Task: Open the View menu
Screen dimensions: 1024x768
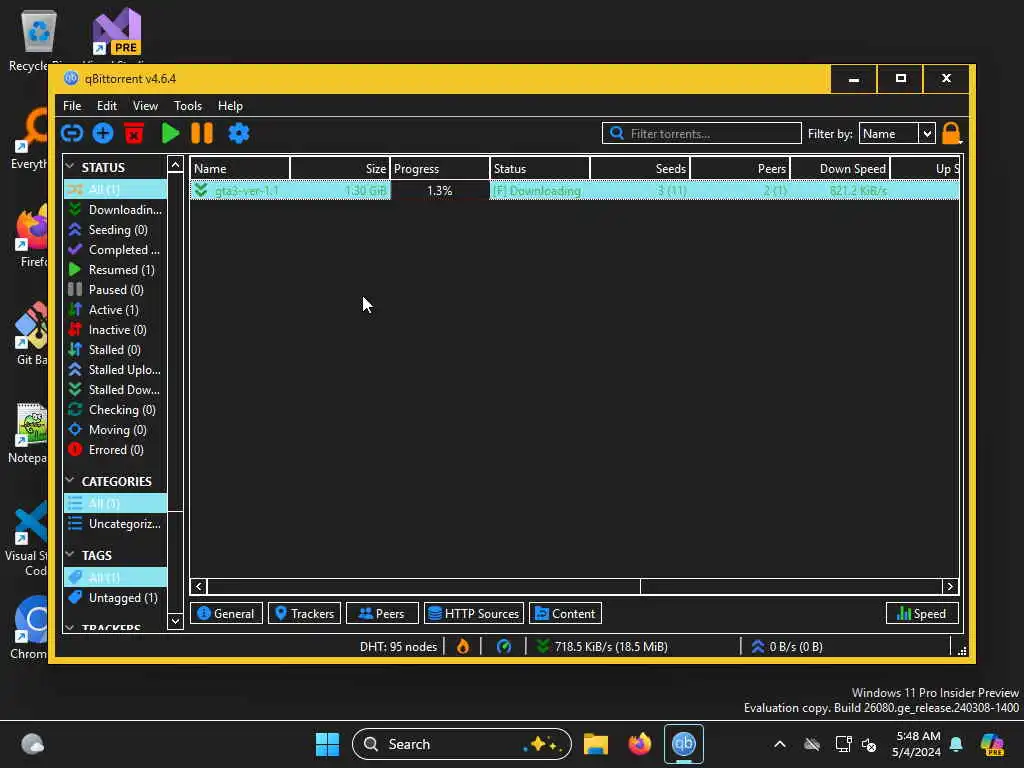Action: click(x=145, y=106)
